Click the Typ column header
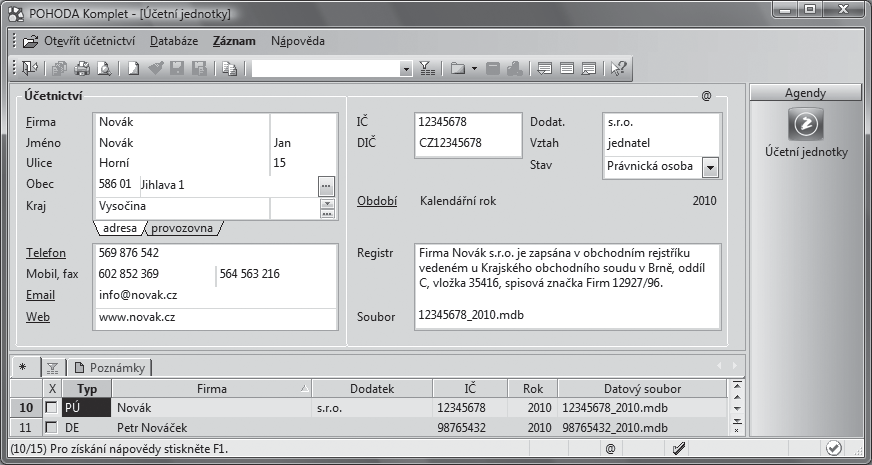Screen dimensions: 872x465 click(87, 389)
